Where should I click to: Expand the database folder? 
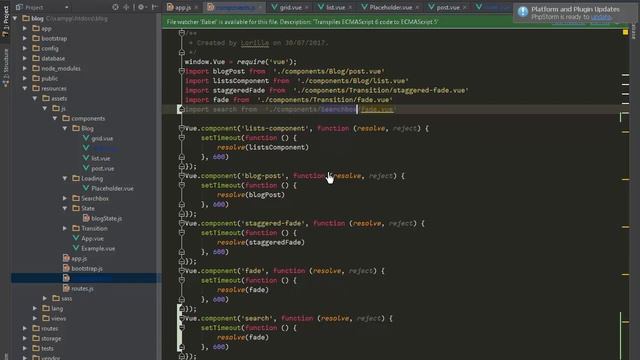tap(25, 58)
